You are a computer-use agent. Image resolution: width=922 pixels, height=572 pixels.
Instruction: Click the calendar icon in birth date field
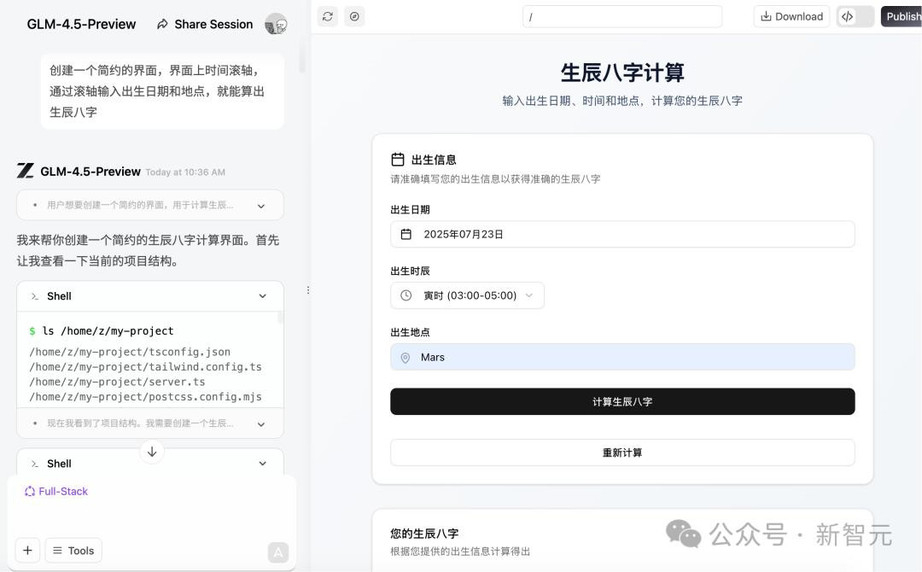[406, 234]
